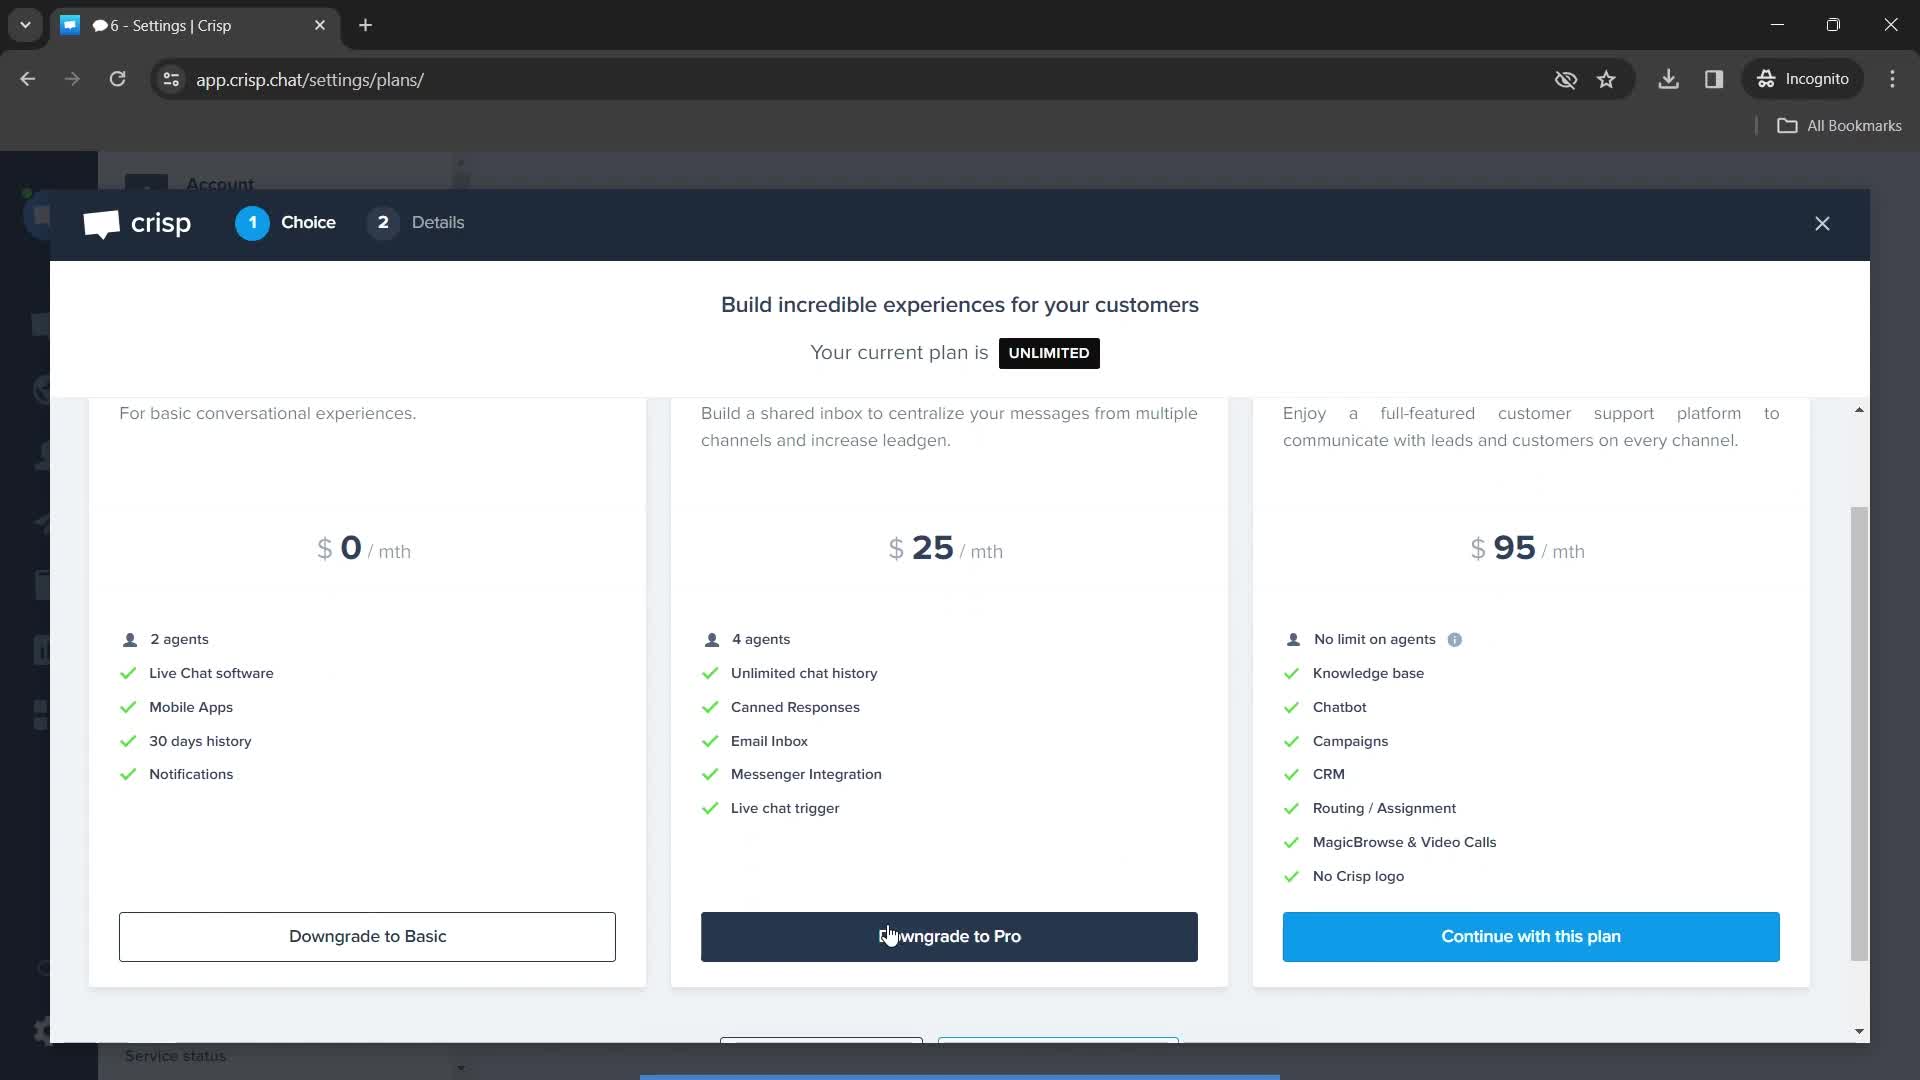
Task: Click the No limit on agents person icon
Action: [x=1293, y=640]
